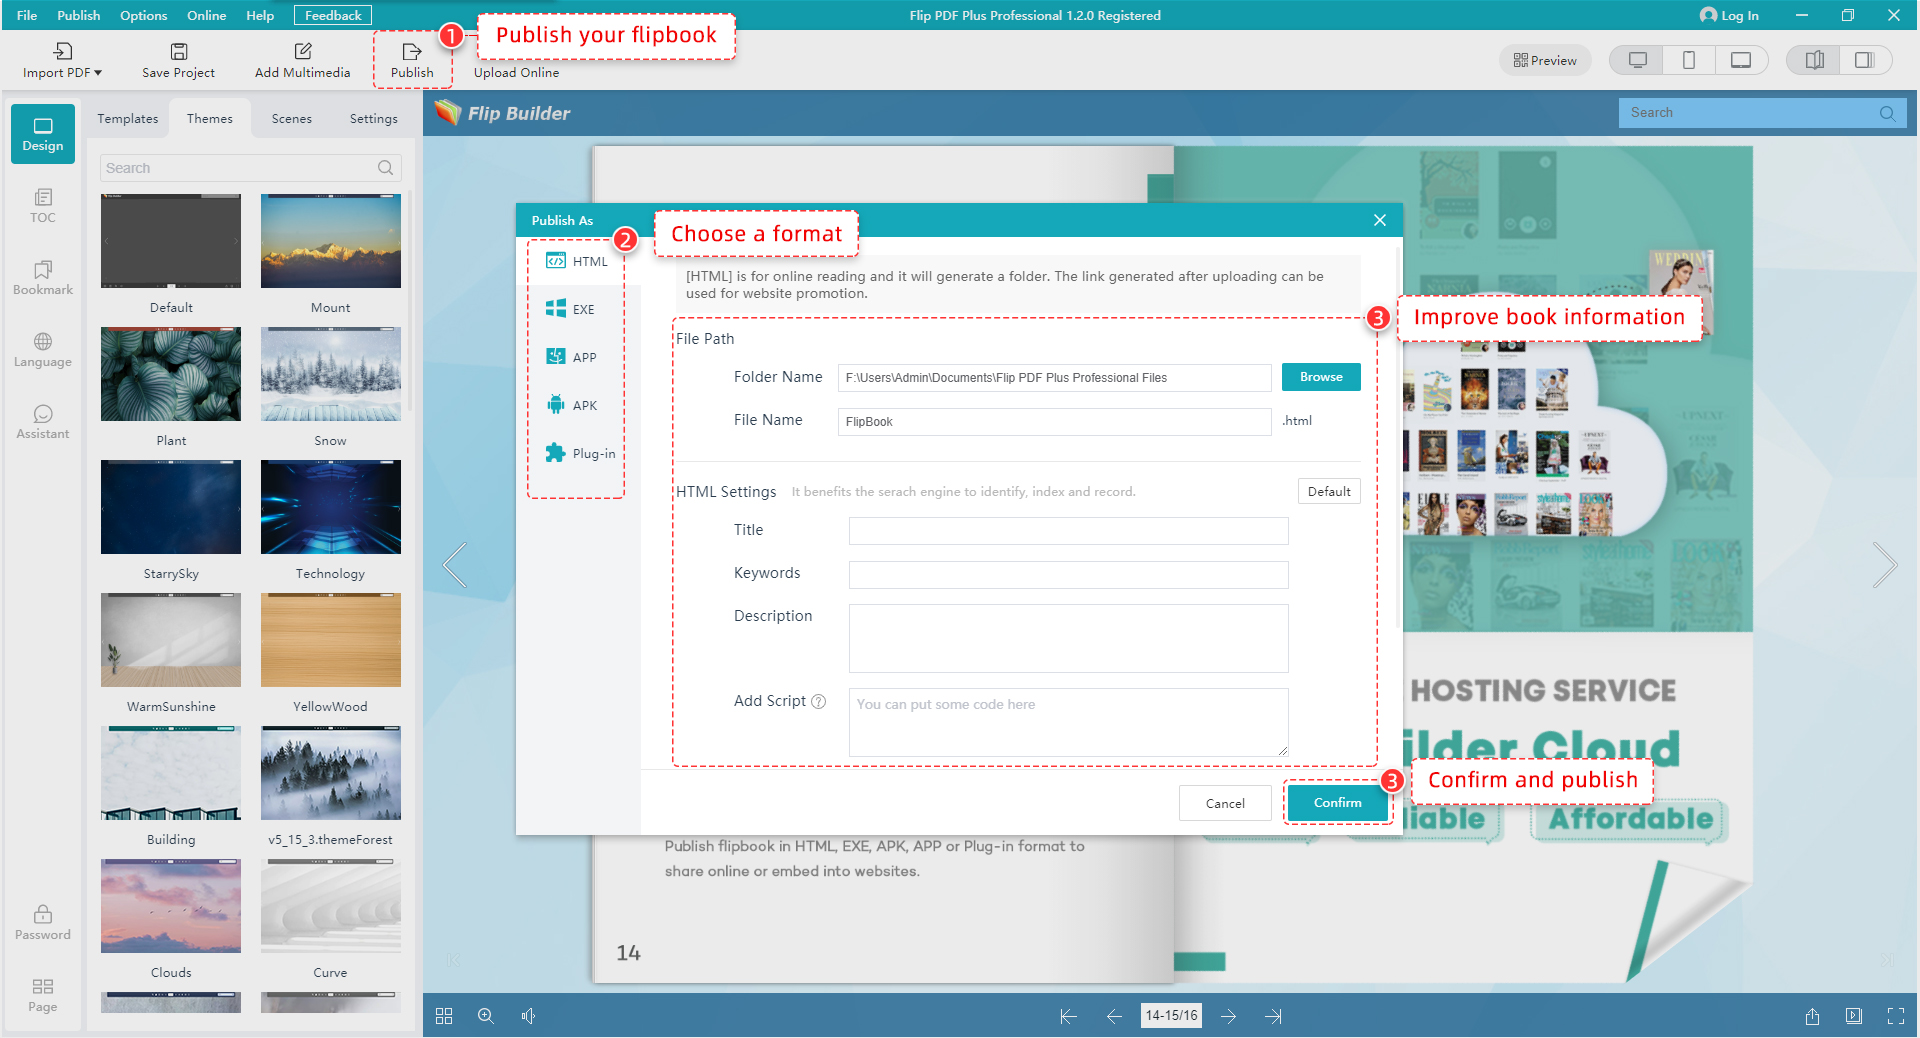Switch to the Scenes tab
This screenshot has height=1038, width=1920.
291,118
